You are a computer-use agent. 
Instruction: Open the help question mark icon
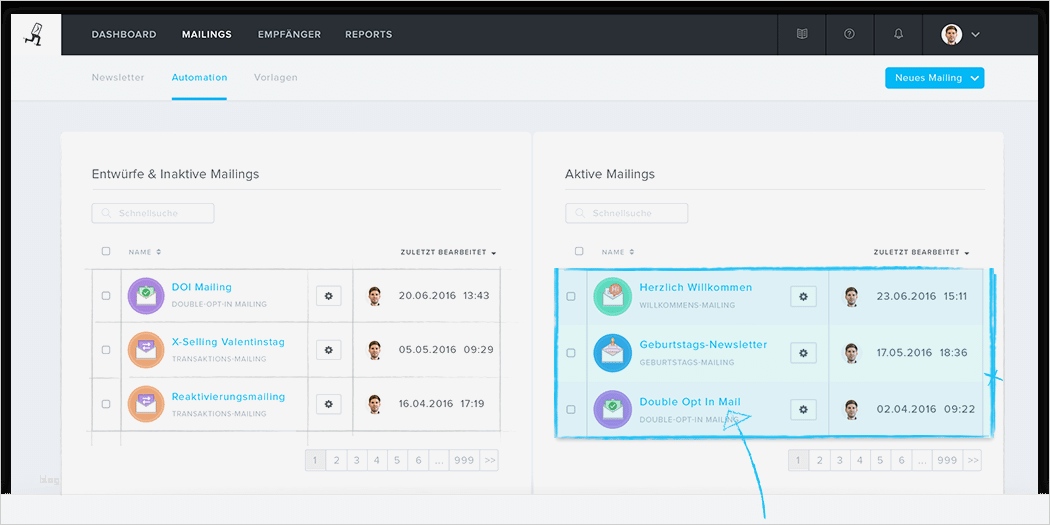point(849,34)
